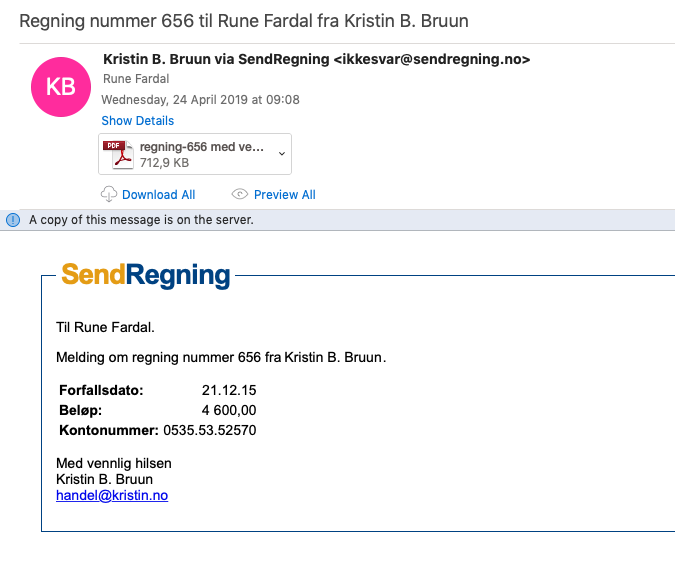Screen dimensions: 675x563
Task: Click the Preview All eye icon
Action: 240,194
